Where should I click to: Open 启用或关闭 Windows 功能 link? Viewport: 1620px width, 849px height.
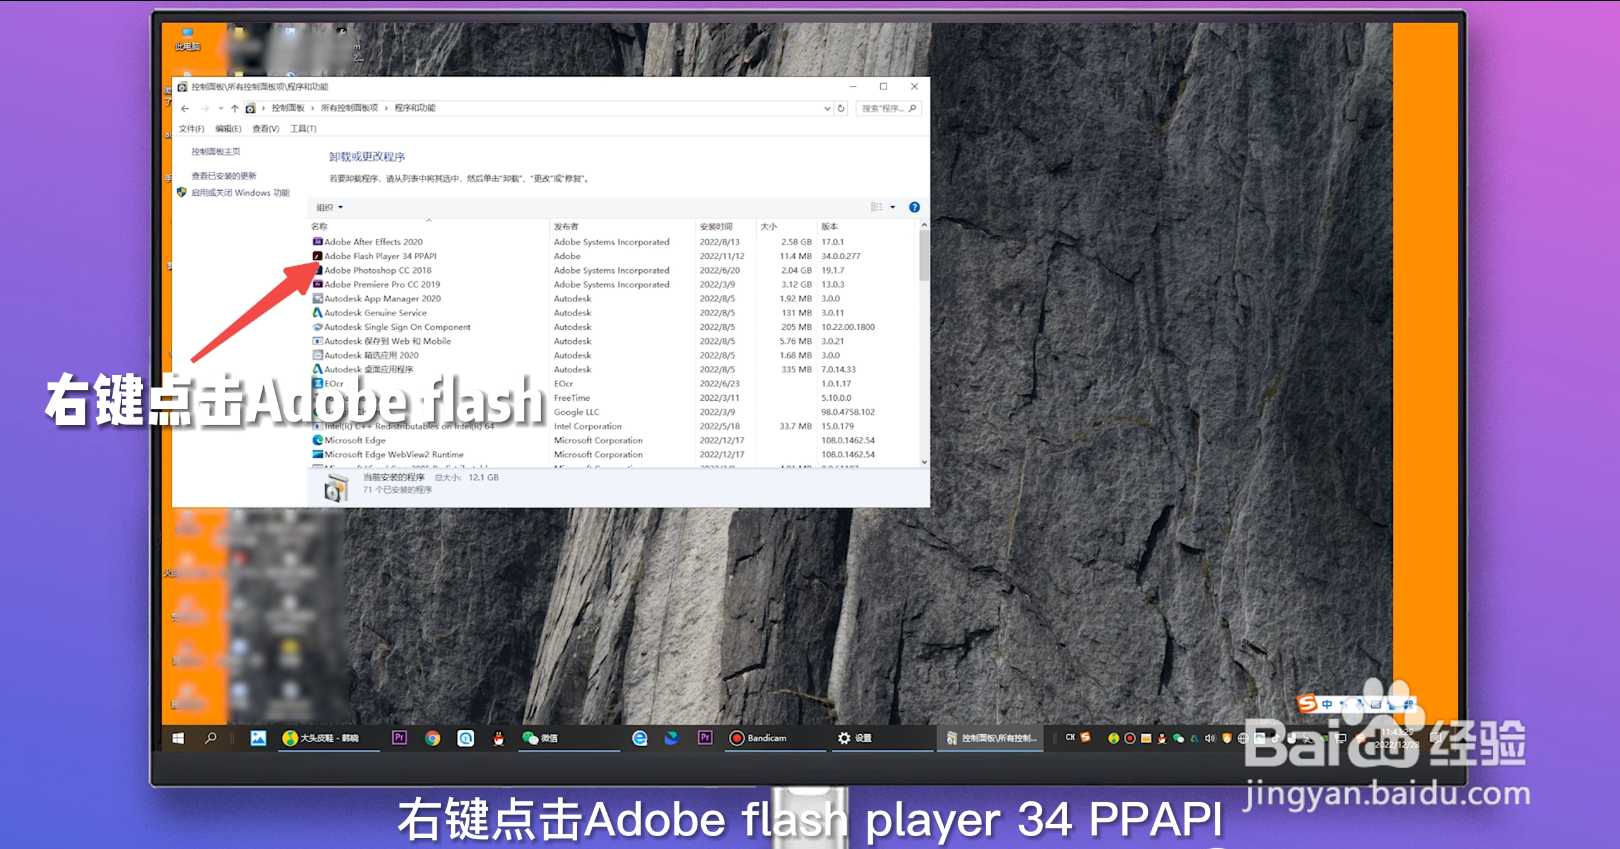(x=240, y=193)
